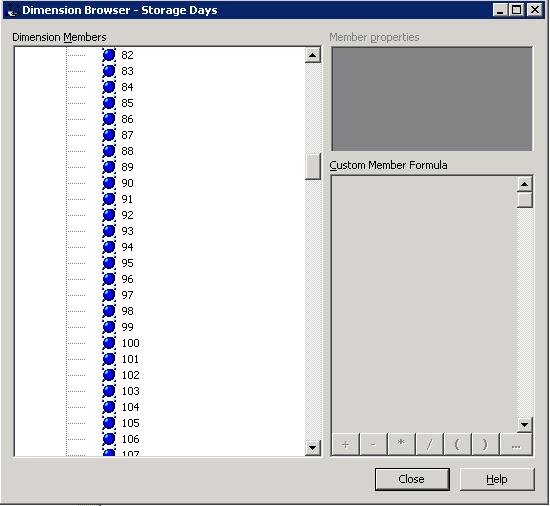Select member 101 in the tree
This screenshot has width=550, height=506.
[x=130, y=359]
